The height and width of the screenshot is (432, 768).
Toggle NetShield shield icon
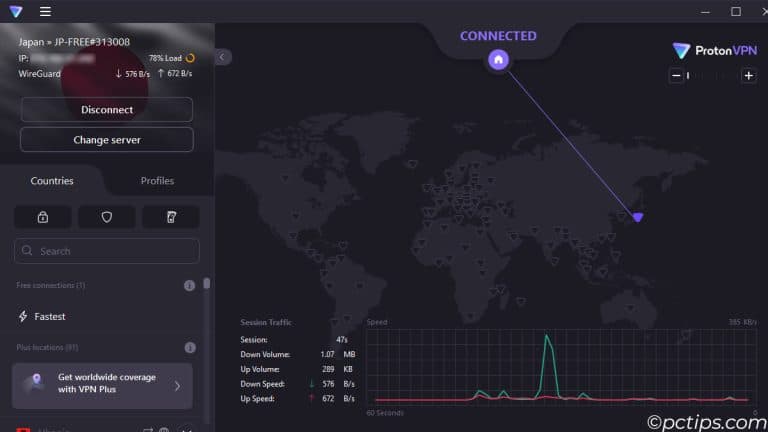(x=107, y=217)
